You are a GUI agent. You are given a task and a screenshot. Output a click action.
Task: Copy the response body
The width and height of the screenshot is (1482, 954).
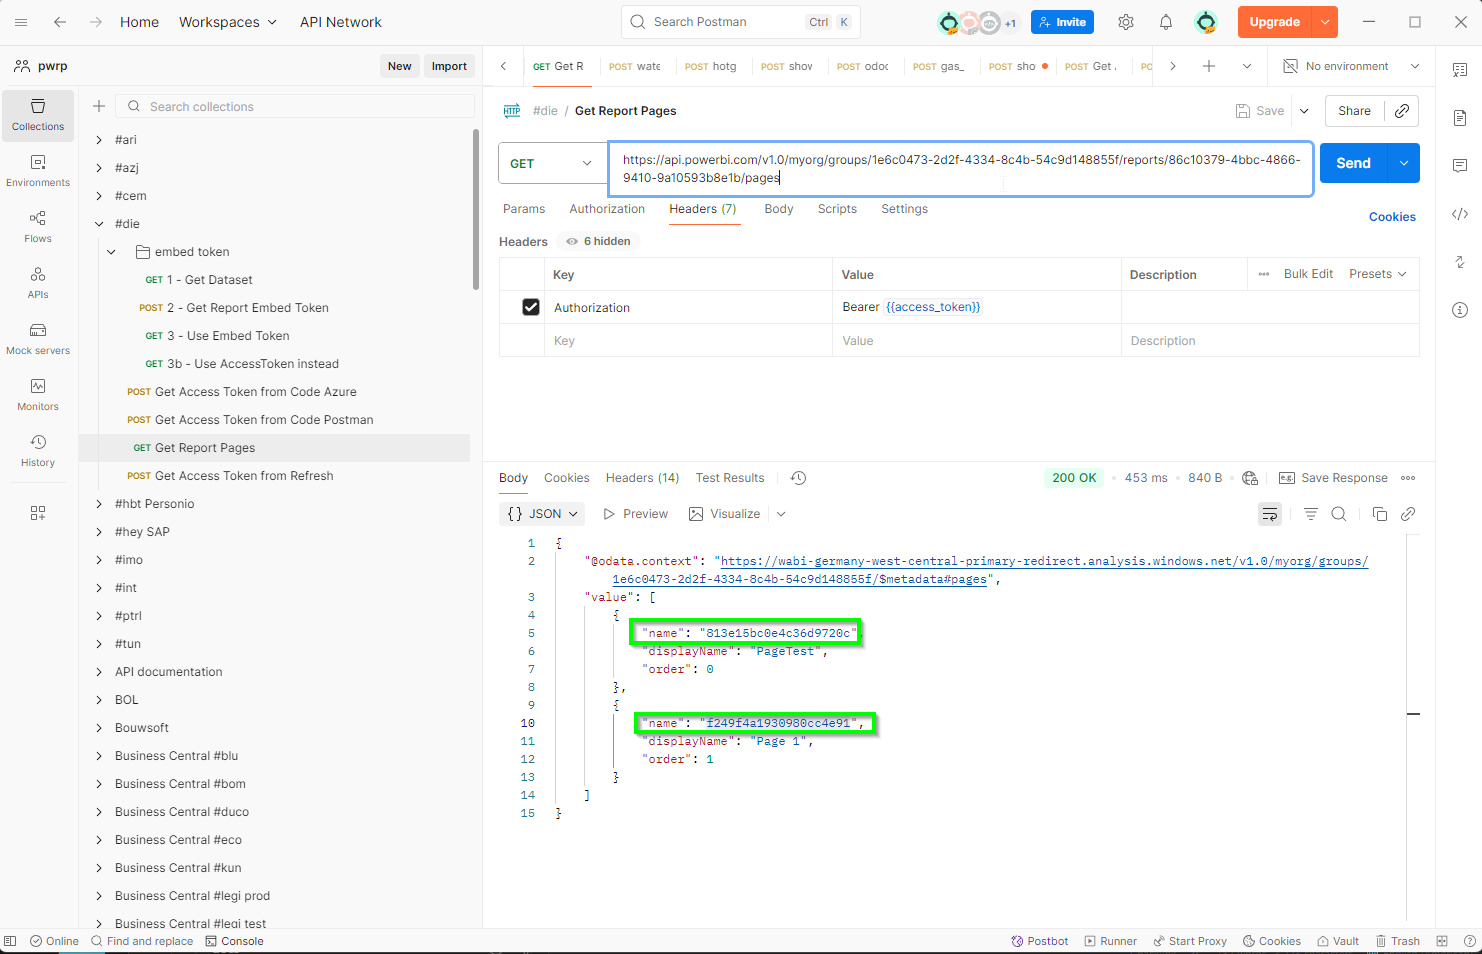tap(1380, 514)
